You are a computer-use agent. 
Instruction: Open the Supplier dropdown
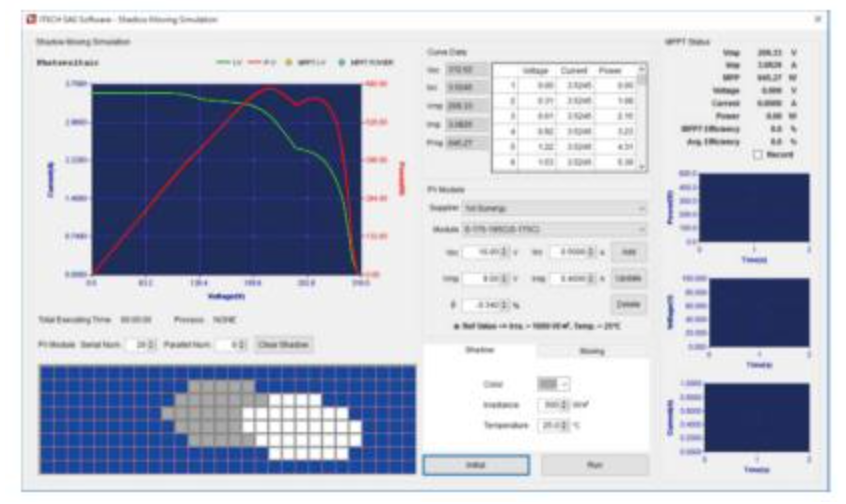pyautogui.click(x=554, y=208)
